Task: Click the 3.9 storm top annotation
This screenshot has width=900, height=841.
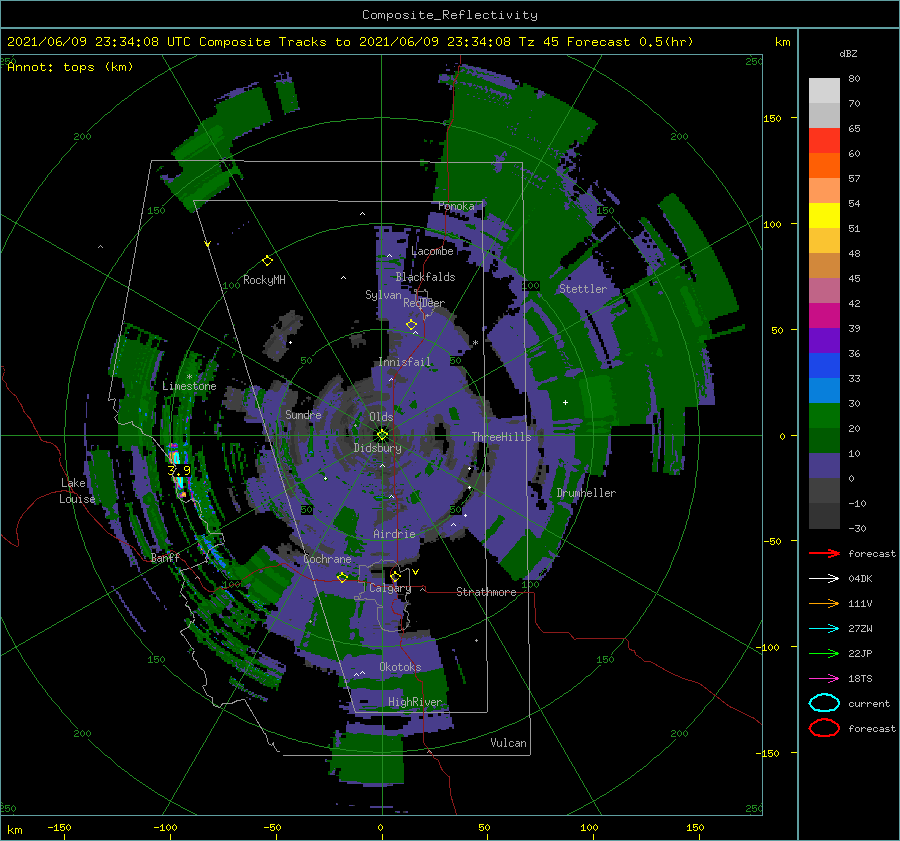Action: [x=179, y=470]
